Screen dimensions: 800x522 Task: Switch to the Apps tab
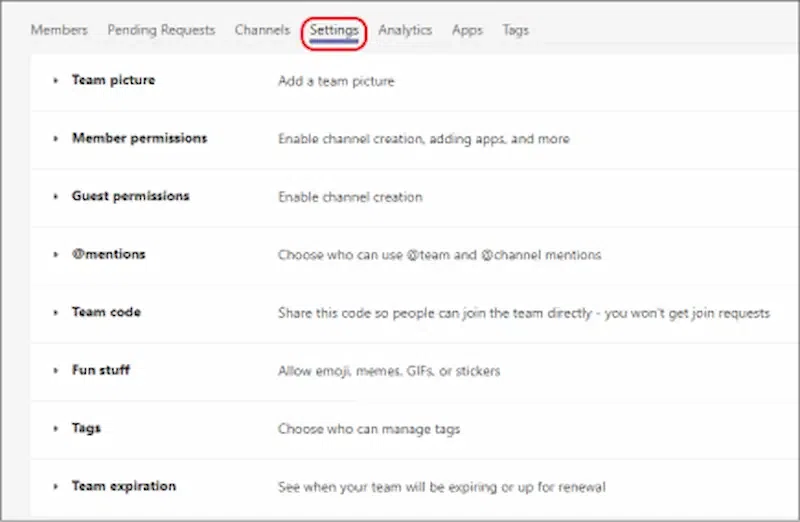(x=467, y=30)
